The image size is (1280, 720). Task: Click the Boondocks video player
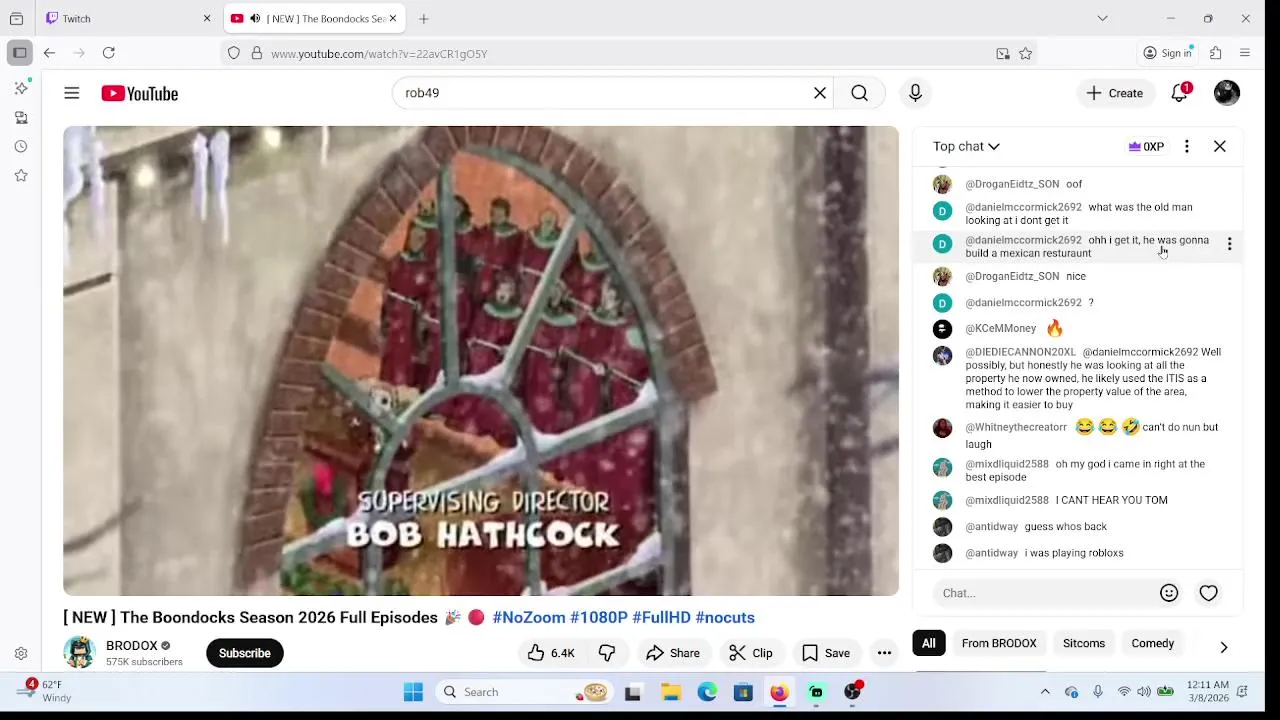(x=481, y=361)
